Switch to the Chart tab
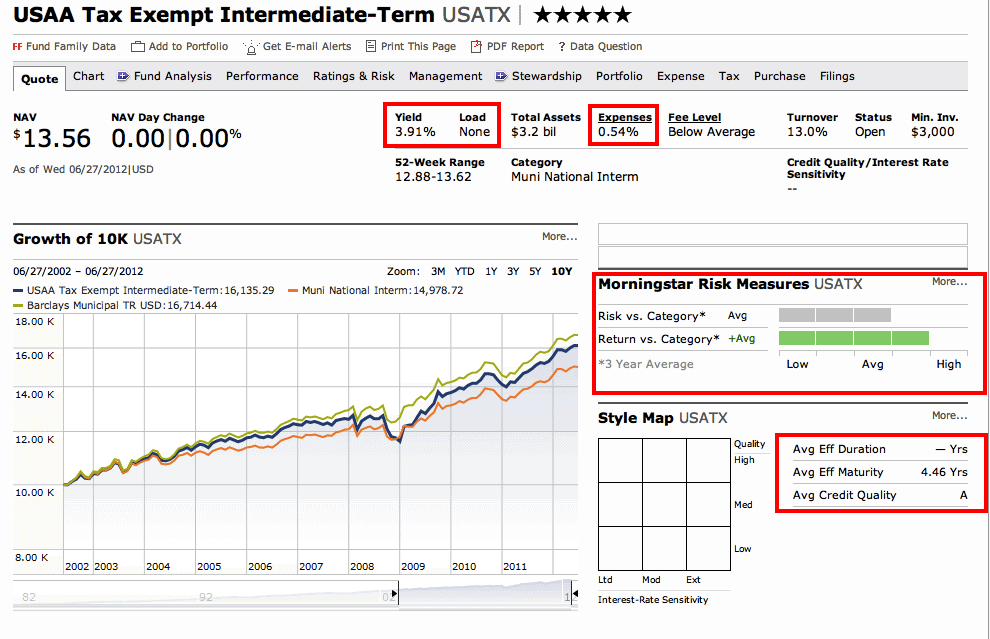The width and height of the screenshot is (990, 639). [x=88, y=76]
